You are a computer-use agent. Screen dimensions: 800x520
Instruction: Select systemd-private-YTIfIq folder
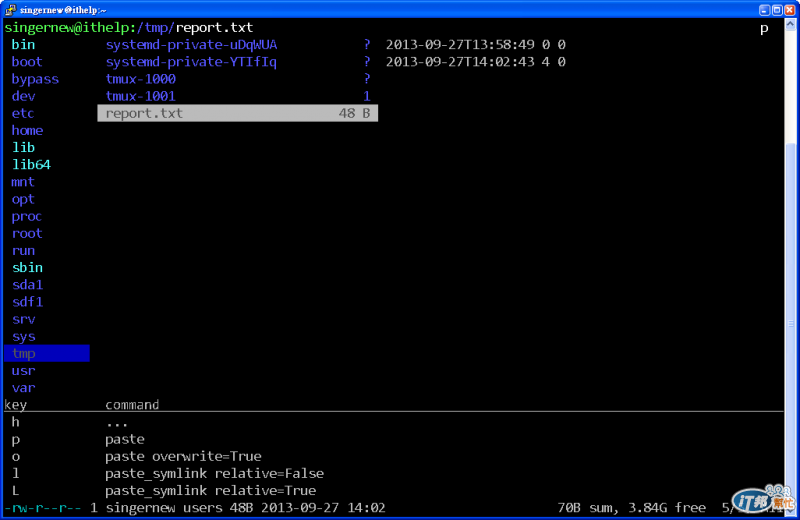click(191, 62)
